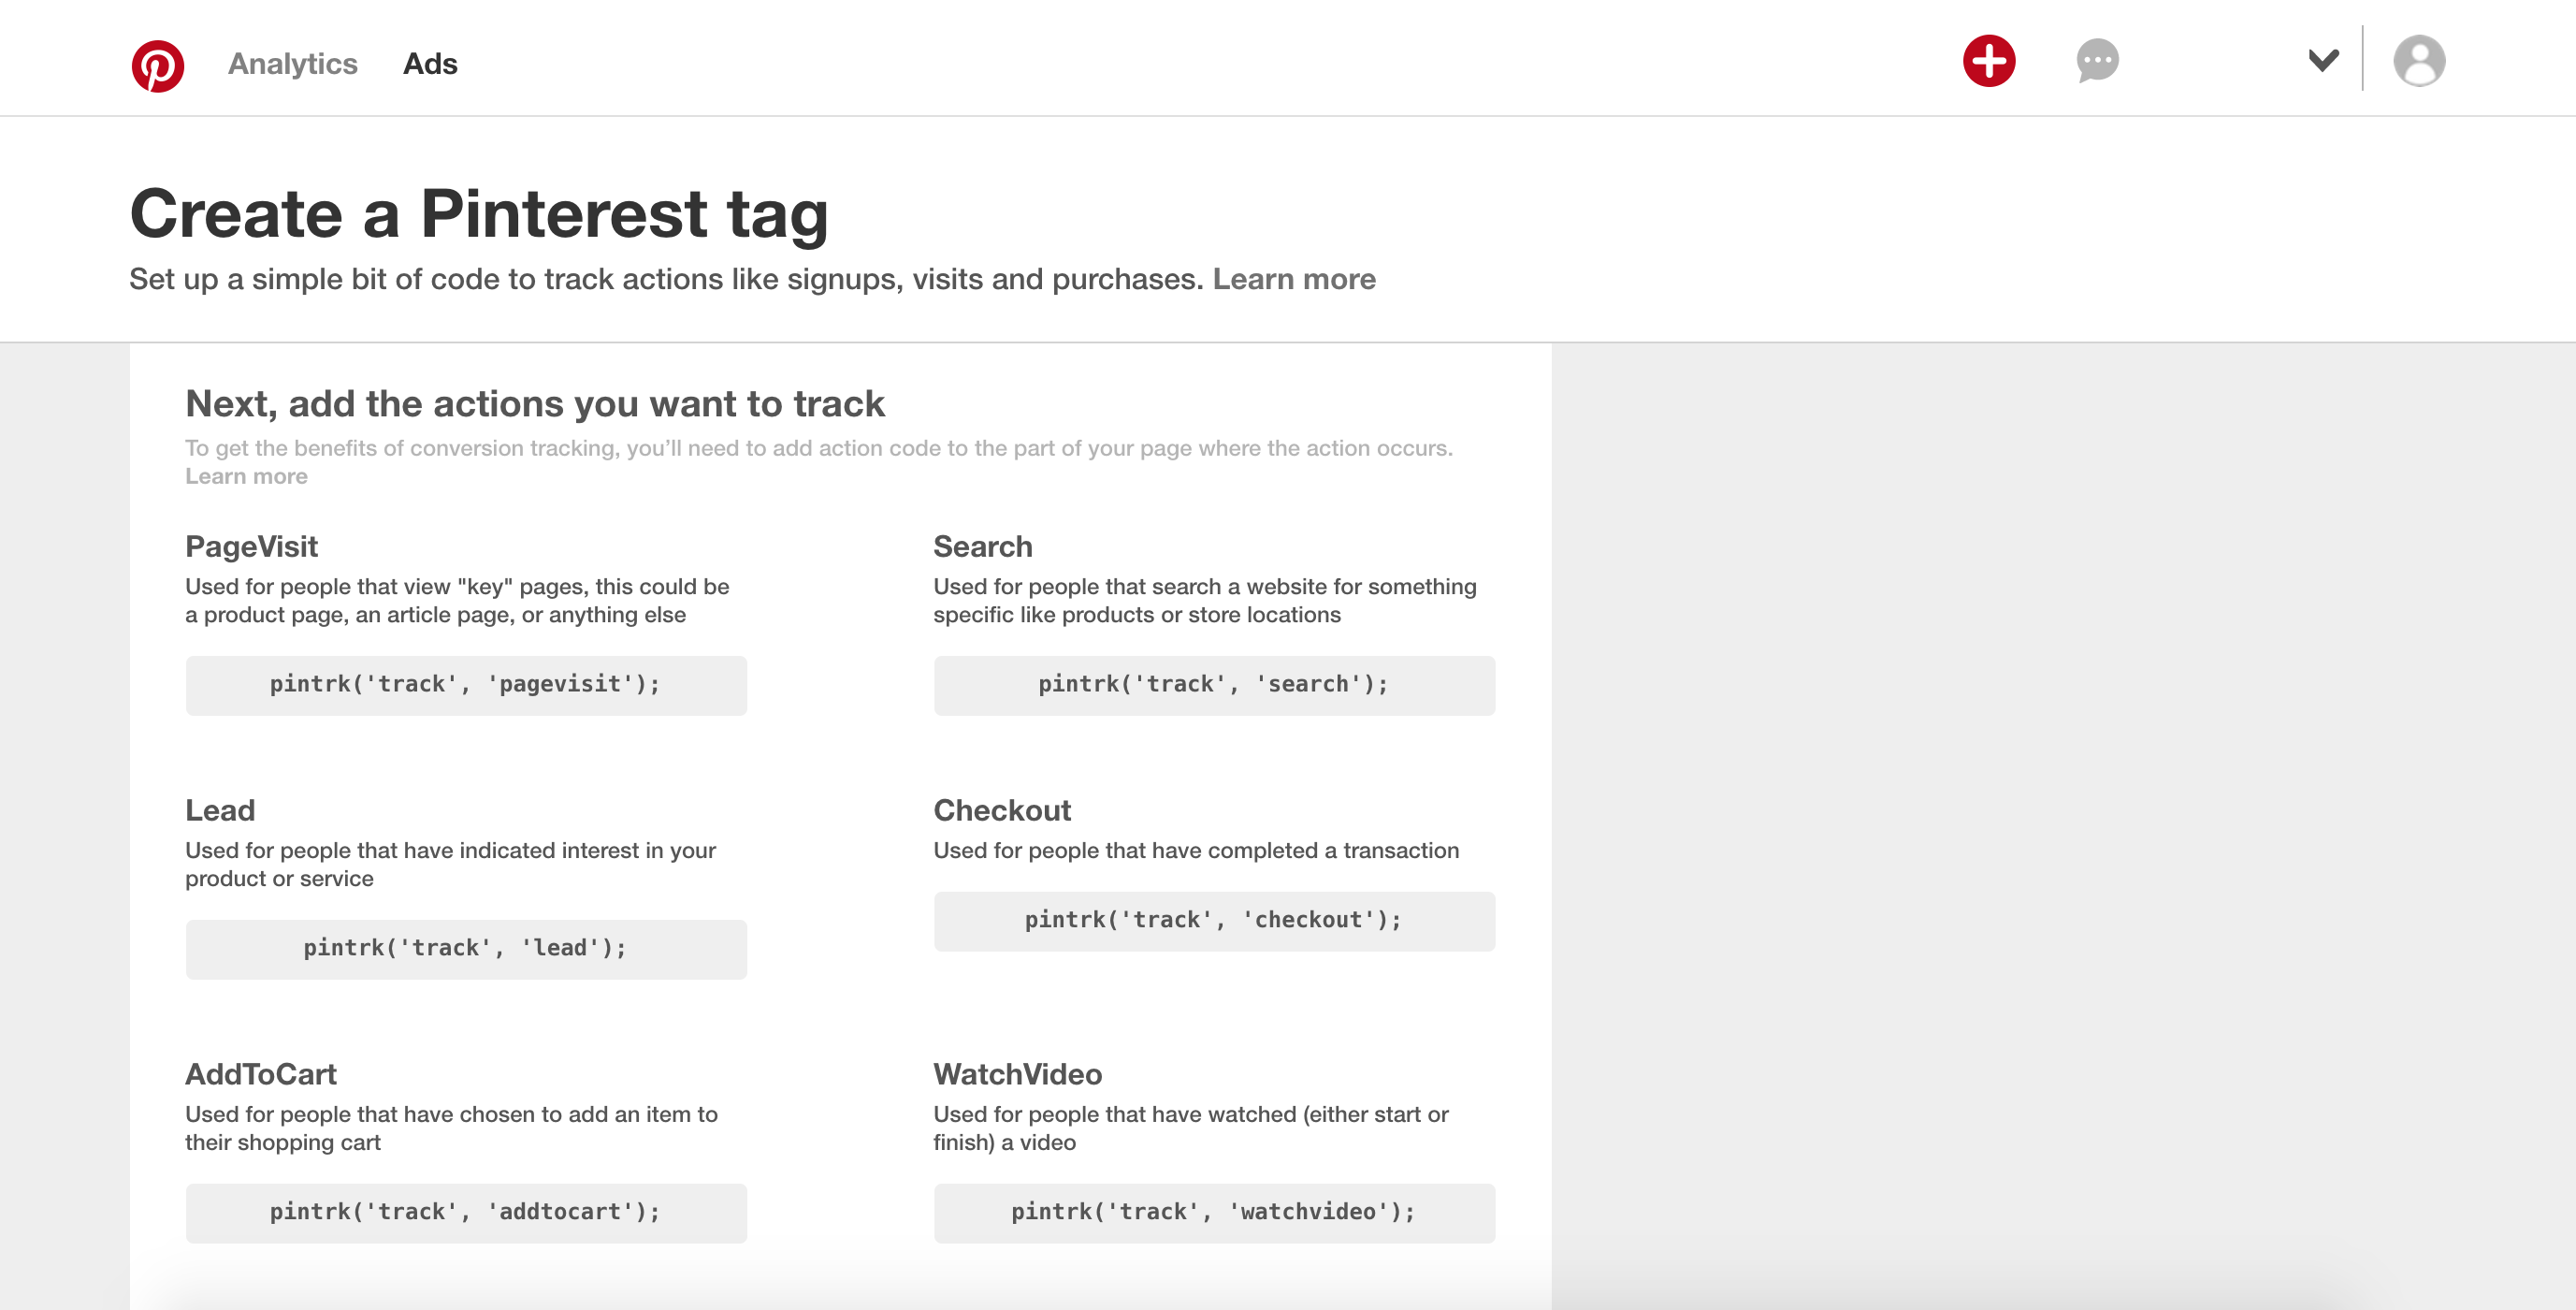2576x1310 pixels.
Task: Select the checkout tracking code box
Action: point(1214,921)
